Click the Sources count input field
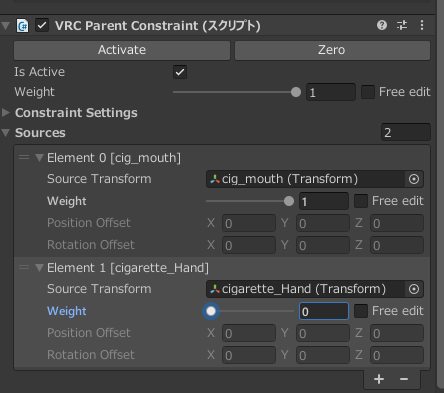The height and width of the screenshot is (393, 444). [406, 133]
